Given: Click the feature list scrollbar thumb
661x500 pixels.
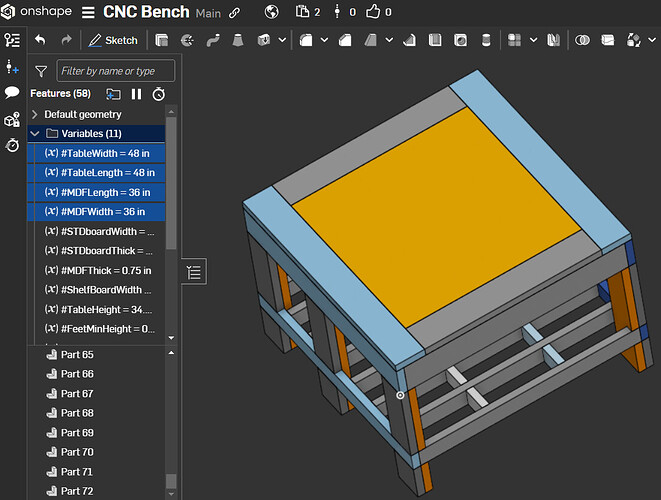Looking at the screenshot, I should (x=171, y=183).
